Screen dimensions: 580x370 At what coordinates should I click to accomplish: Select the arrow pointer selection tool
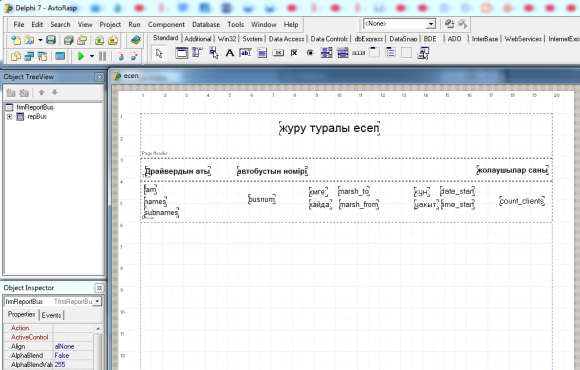click(x=159, y=54)
